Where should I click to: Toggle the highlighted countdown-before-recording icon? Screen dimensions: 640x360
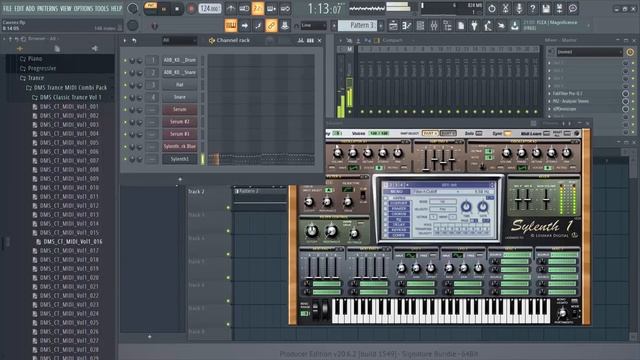tap(258, 9)
